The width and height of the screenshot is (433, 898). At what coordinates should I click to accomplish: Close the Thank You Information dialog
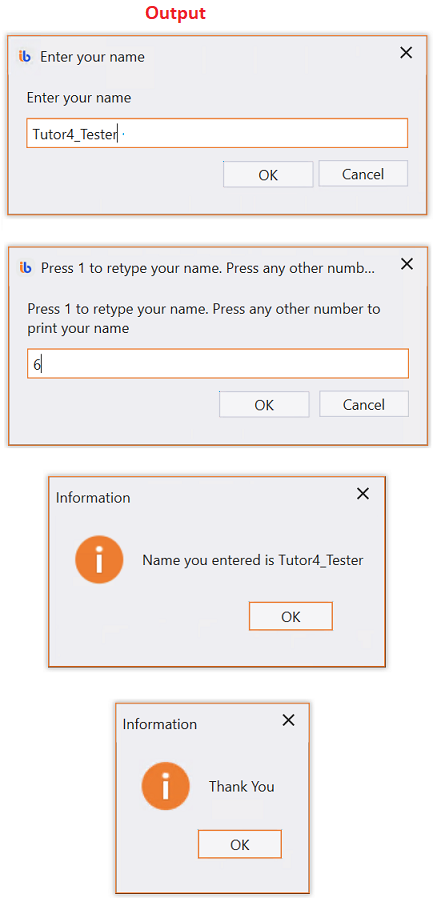(x=289, y=720)
